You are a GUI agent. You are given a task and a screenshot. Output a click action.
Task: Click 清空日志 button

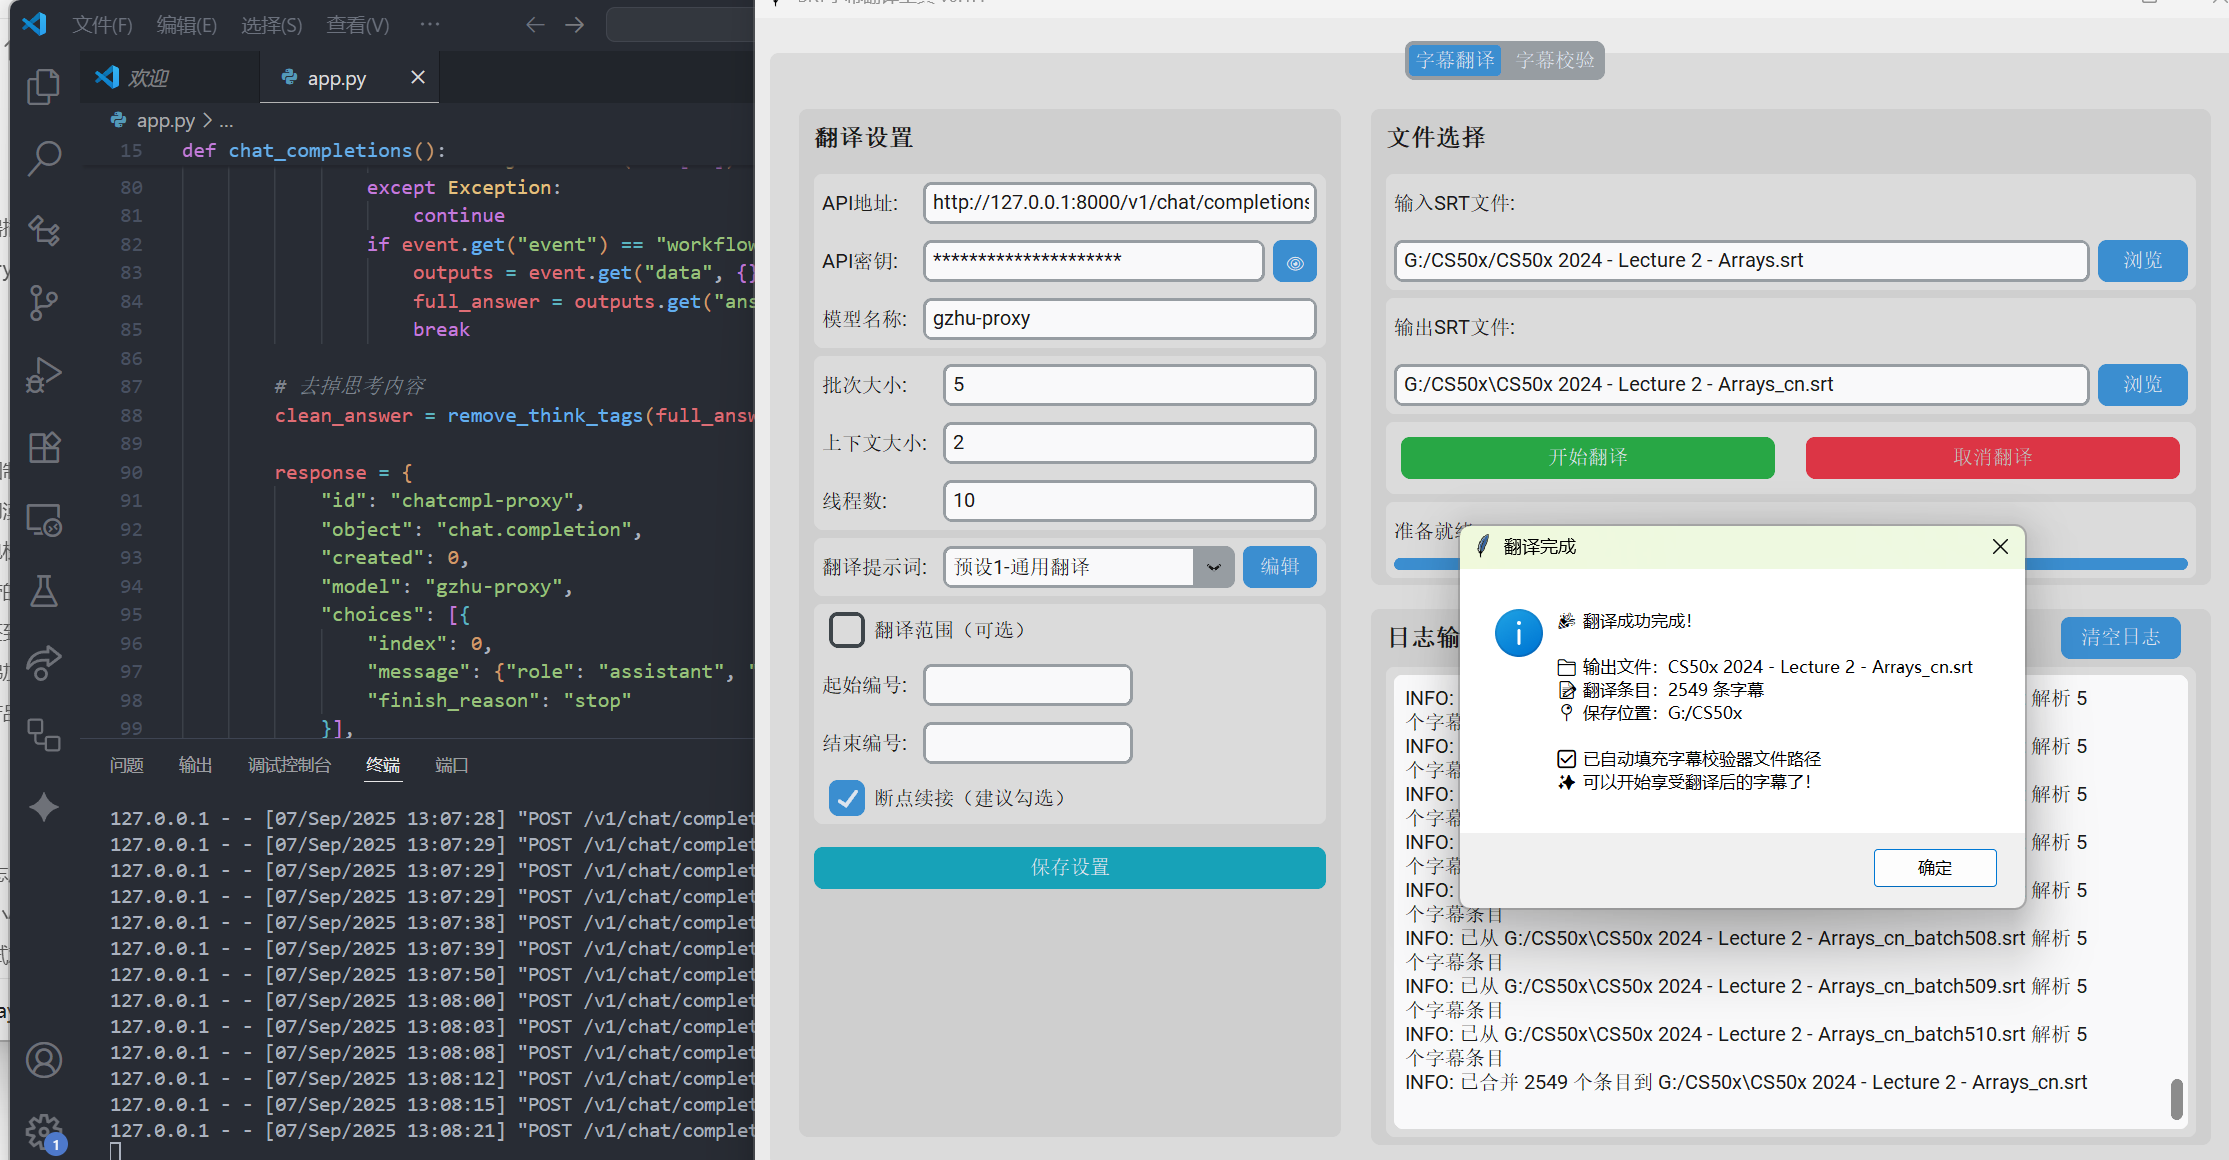(2120, 638)
